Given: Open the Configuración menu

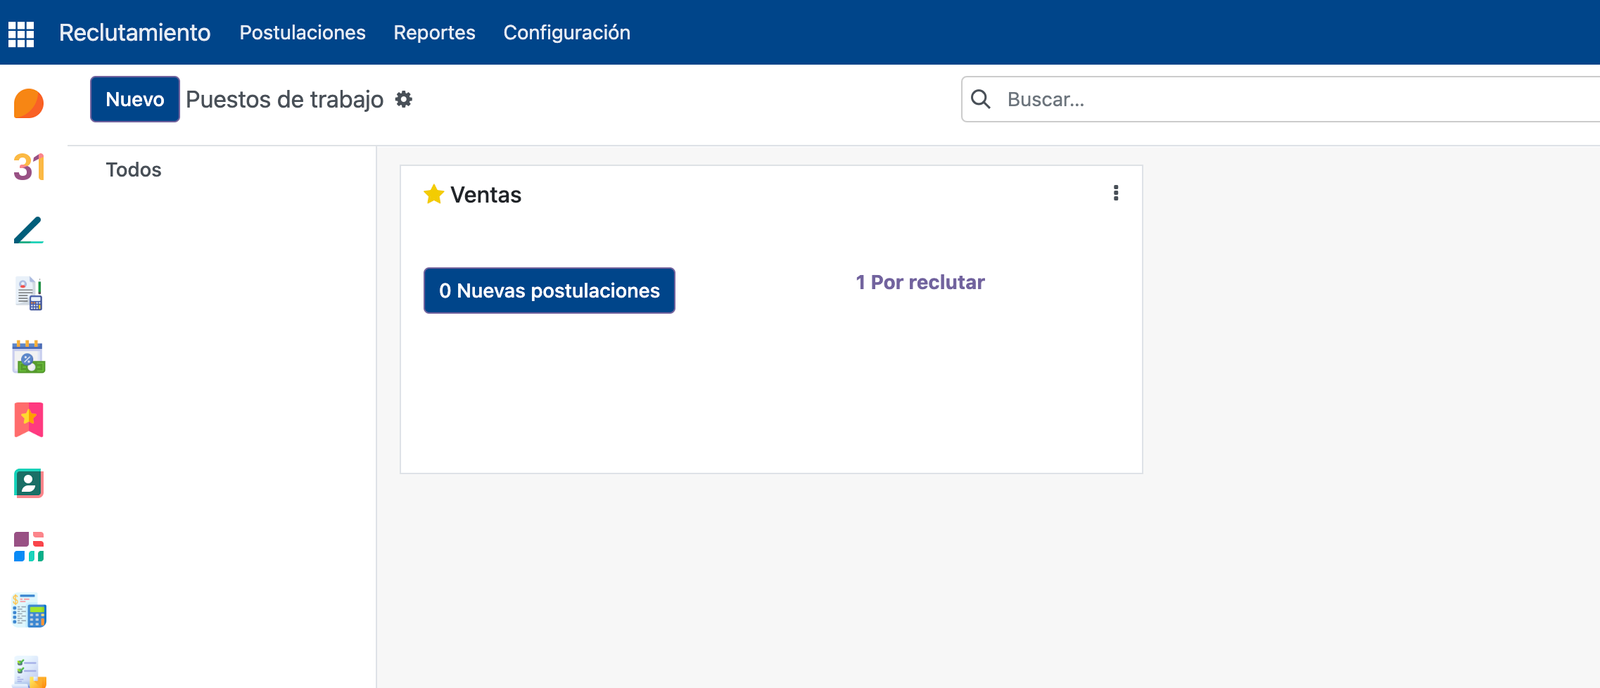Looking at the screenshot, I should click(x=567, y=33).
